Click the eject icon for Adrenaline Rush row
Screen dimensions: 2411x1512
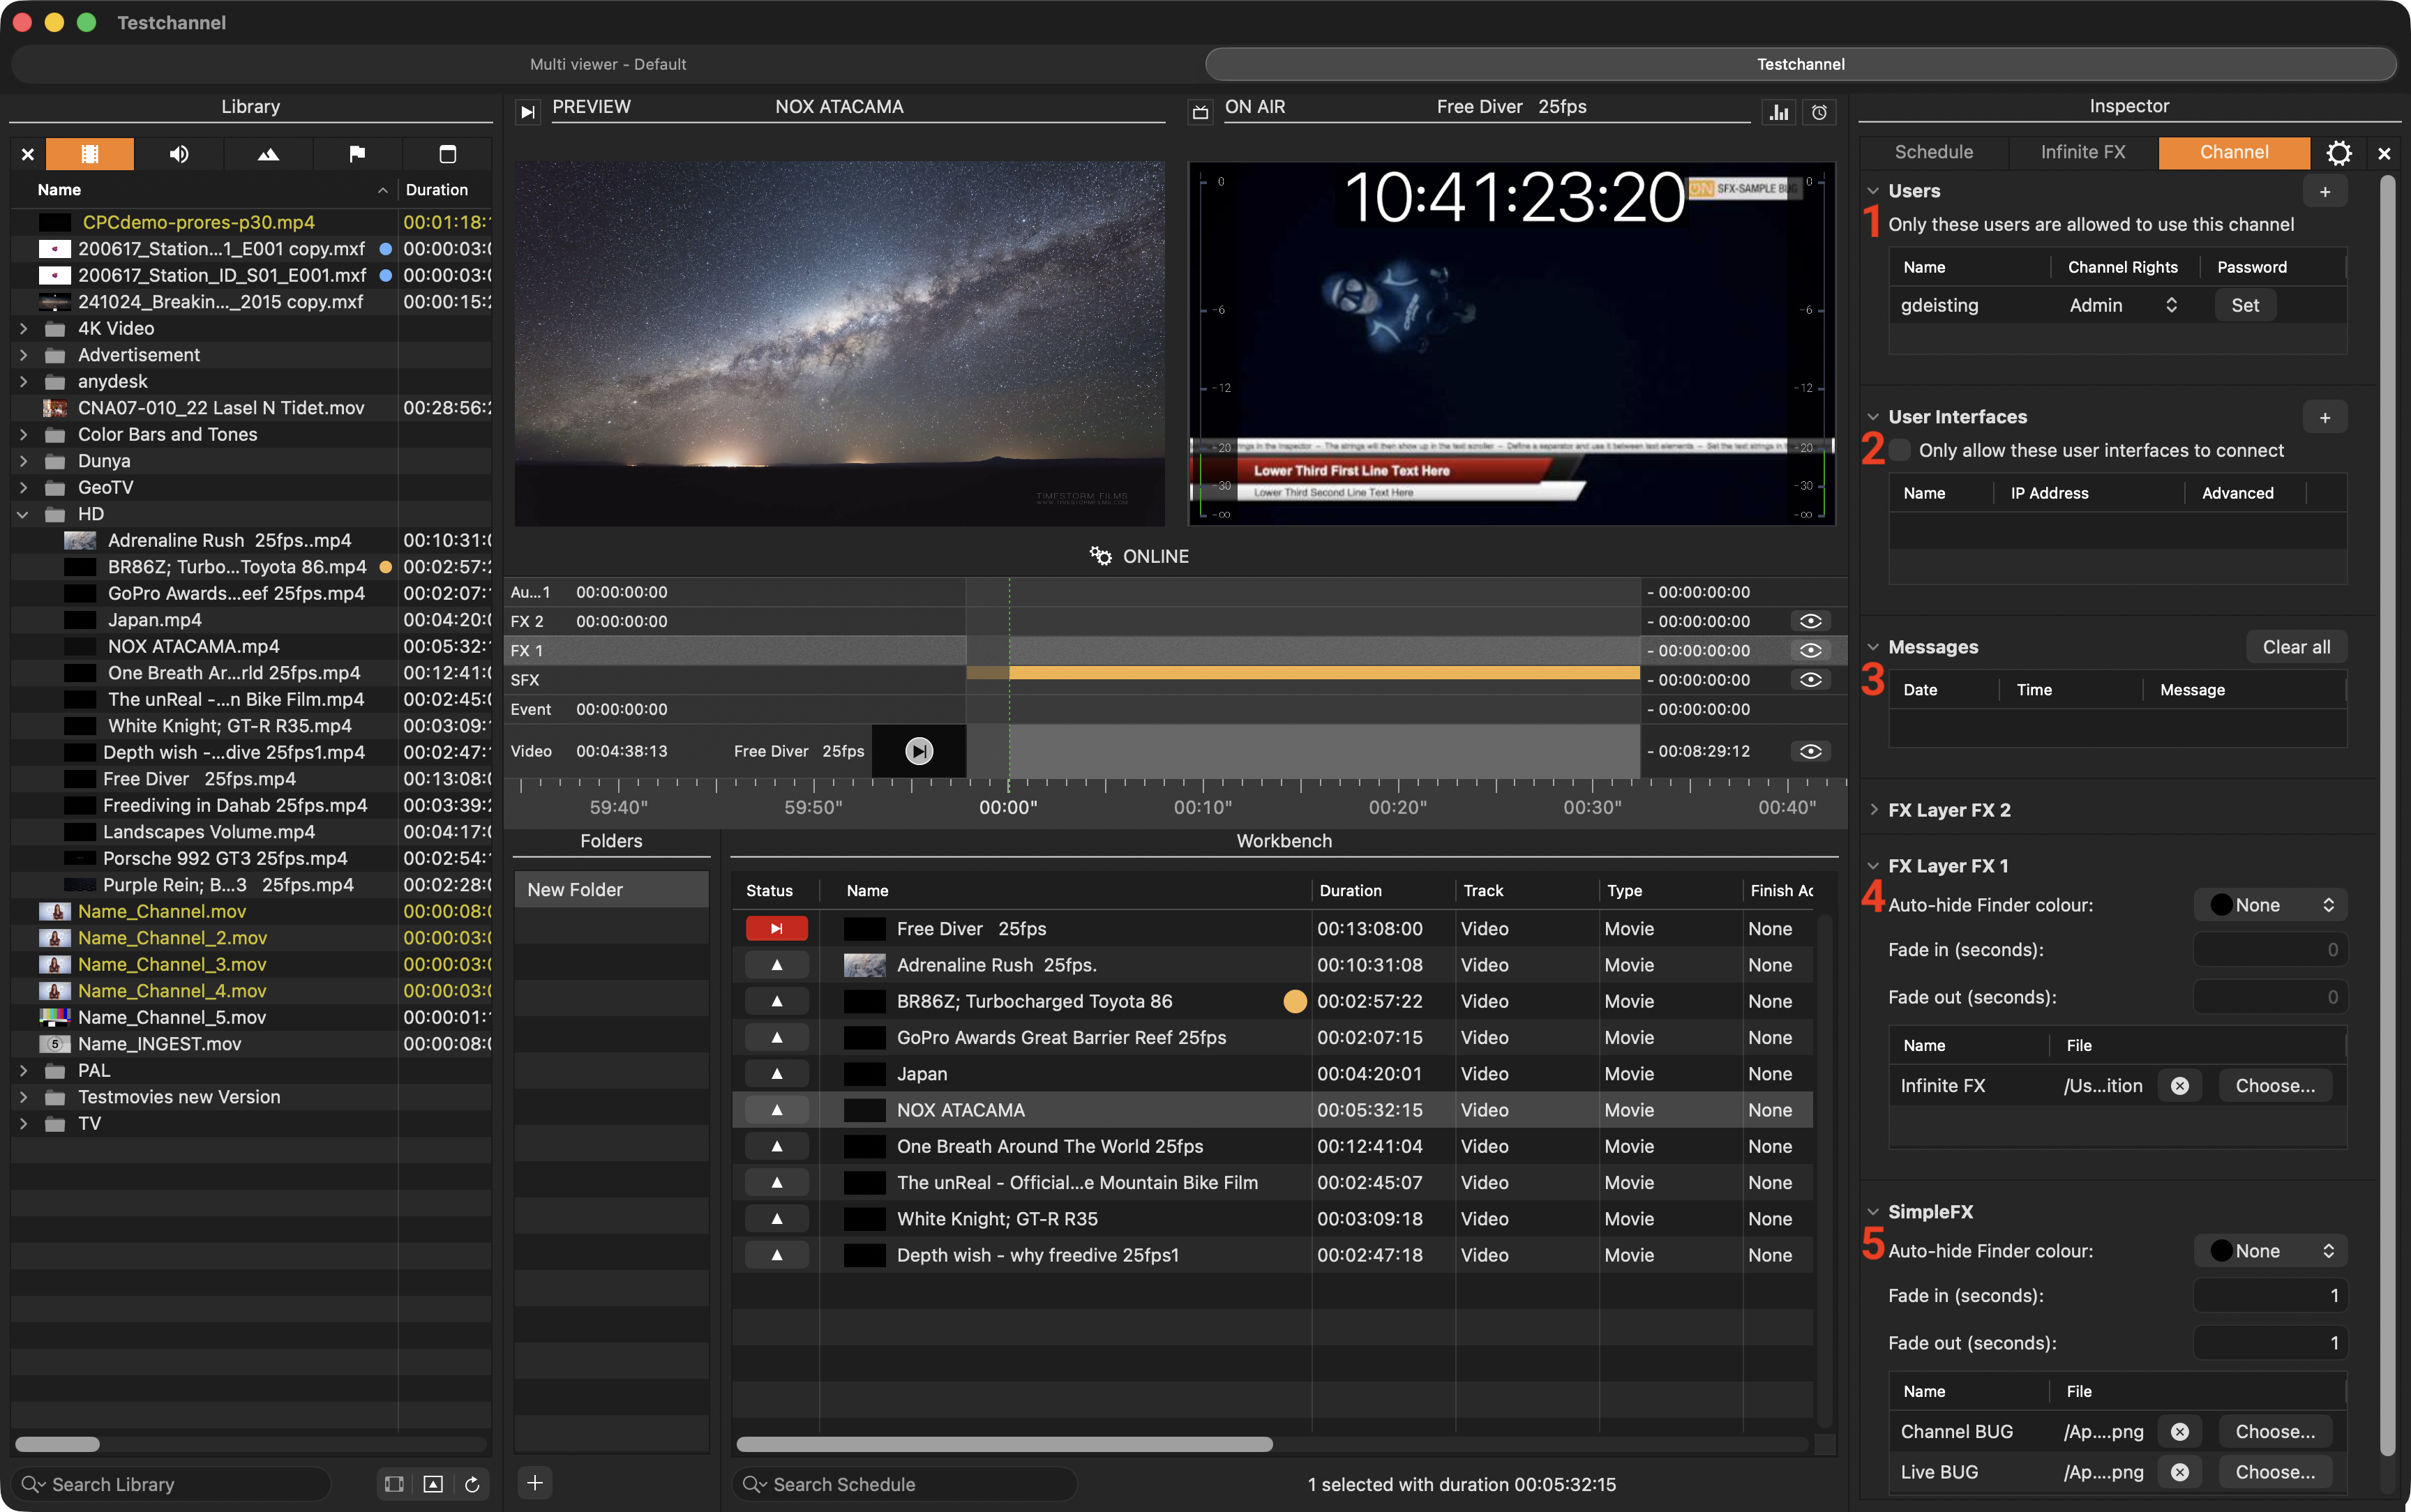click(776, 965)
